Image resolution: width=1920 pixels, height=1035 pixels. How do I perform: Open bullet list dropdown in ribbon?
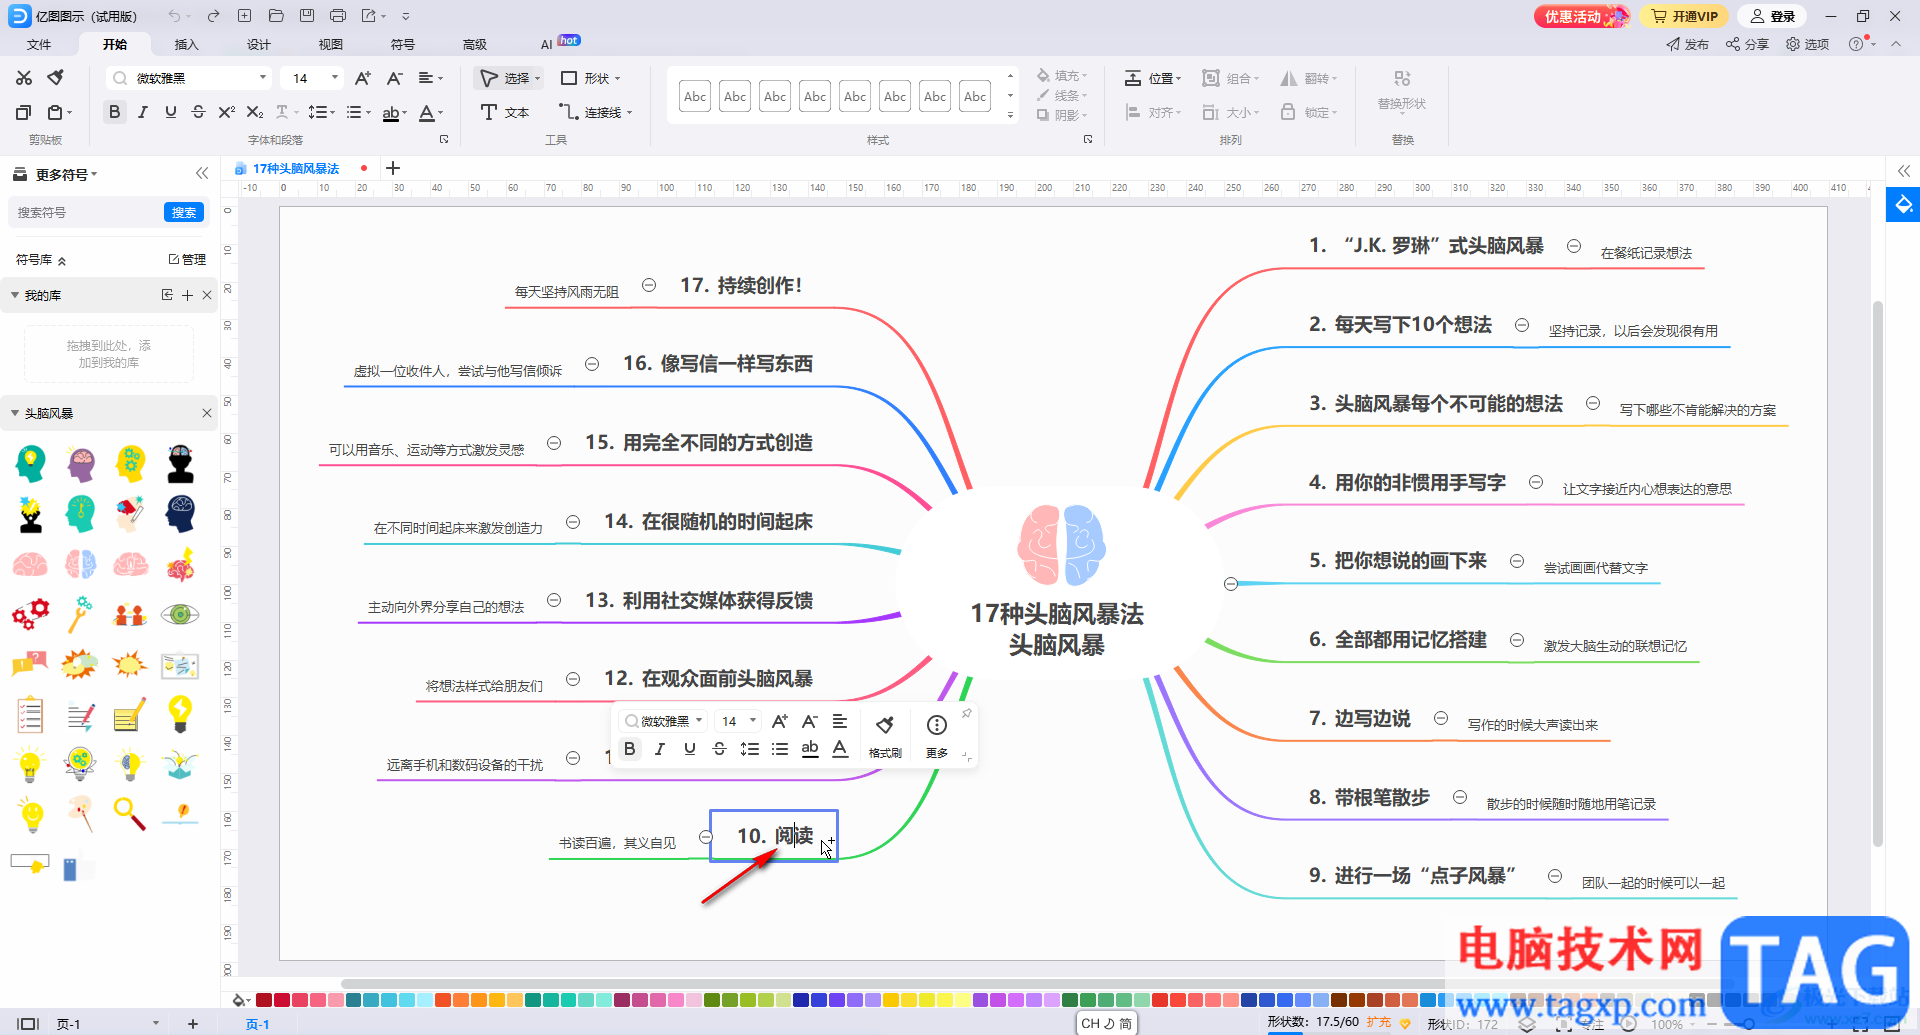point(358,112)
